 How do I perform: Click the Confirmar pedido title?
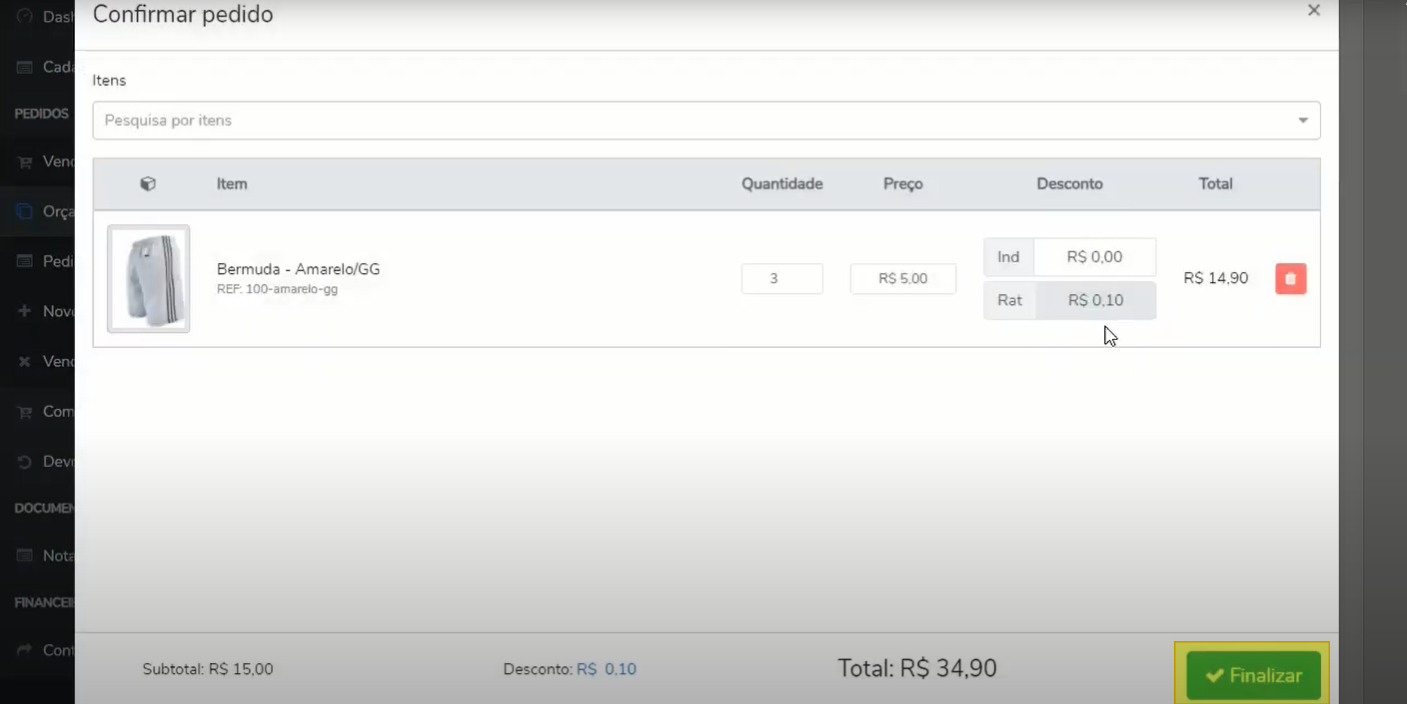[x=183, y=15]
